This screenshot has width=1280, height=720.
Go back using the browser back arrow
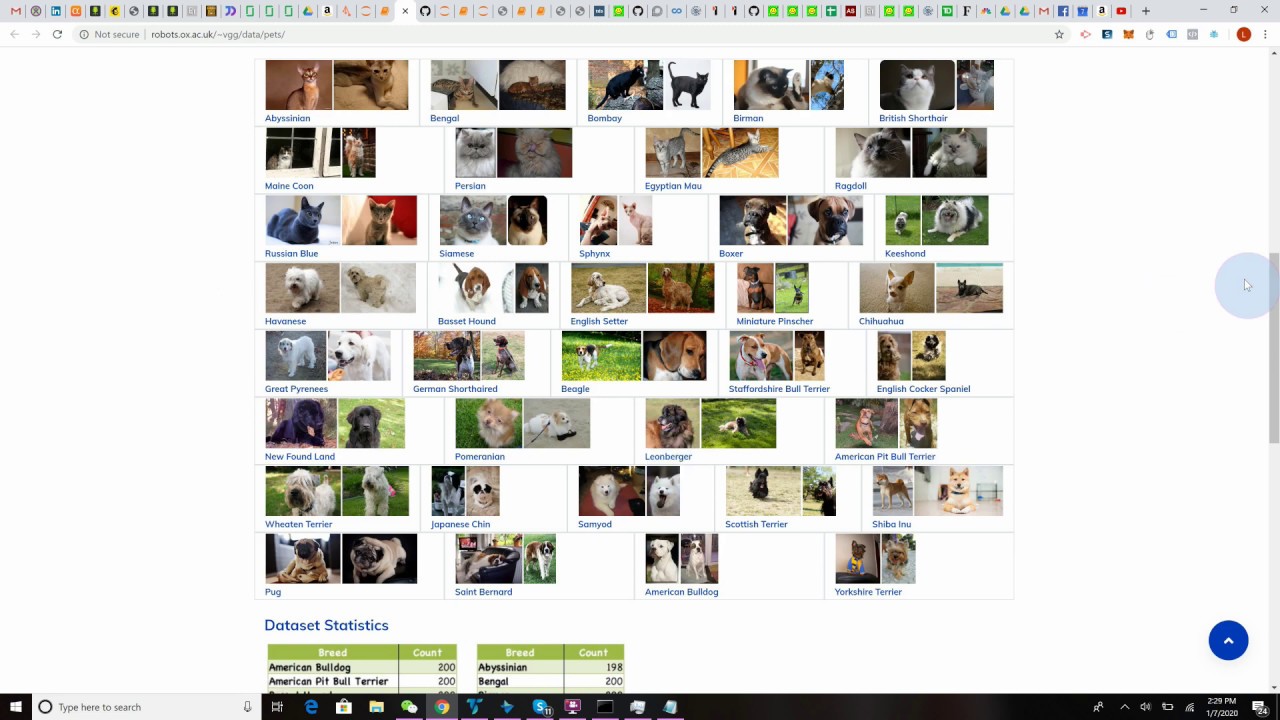click(14, 34)
